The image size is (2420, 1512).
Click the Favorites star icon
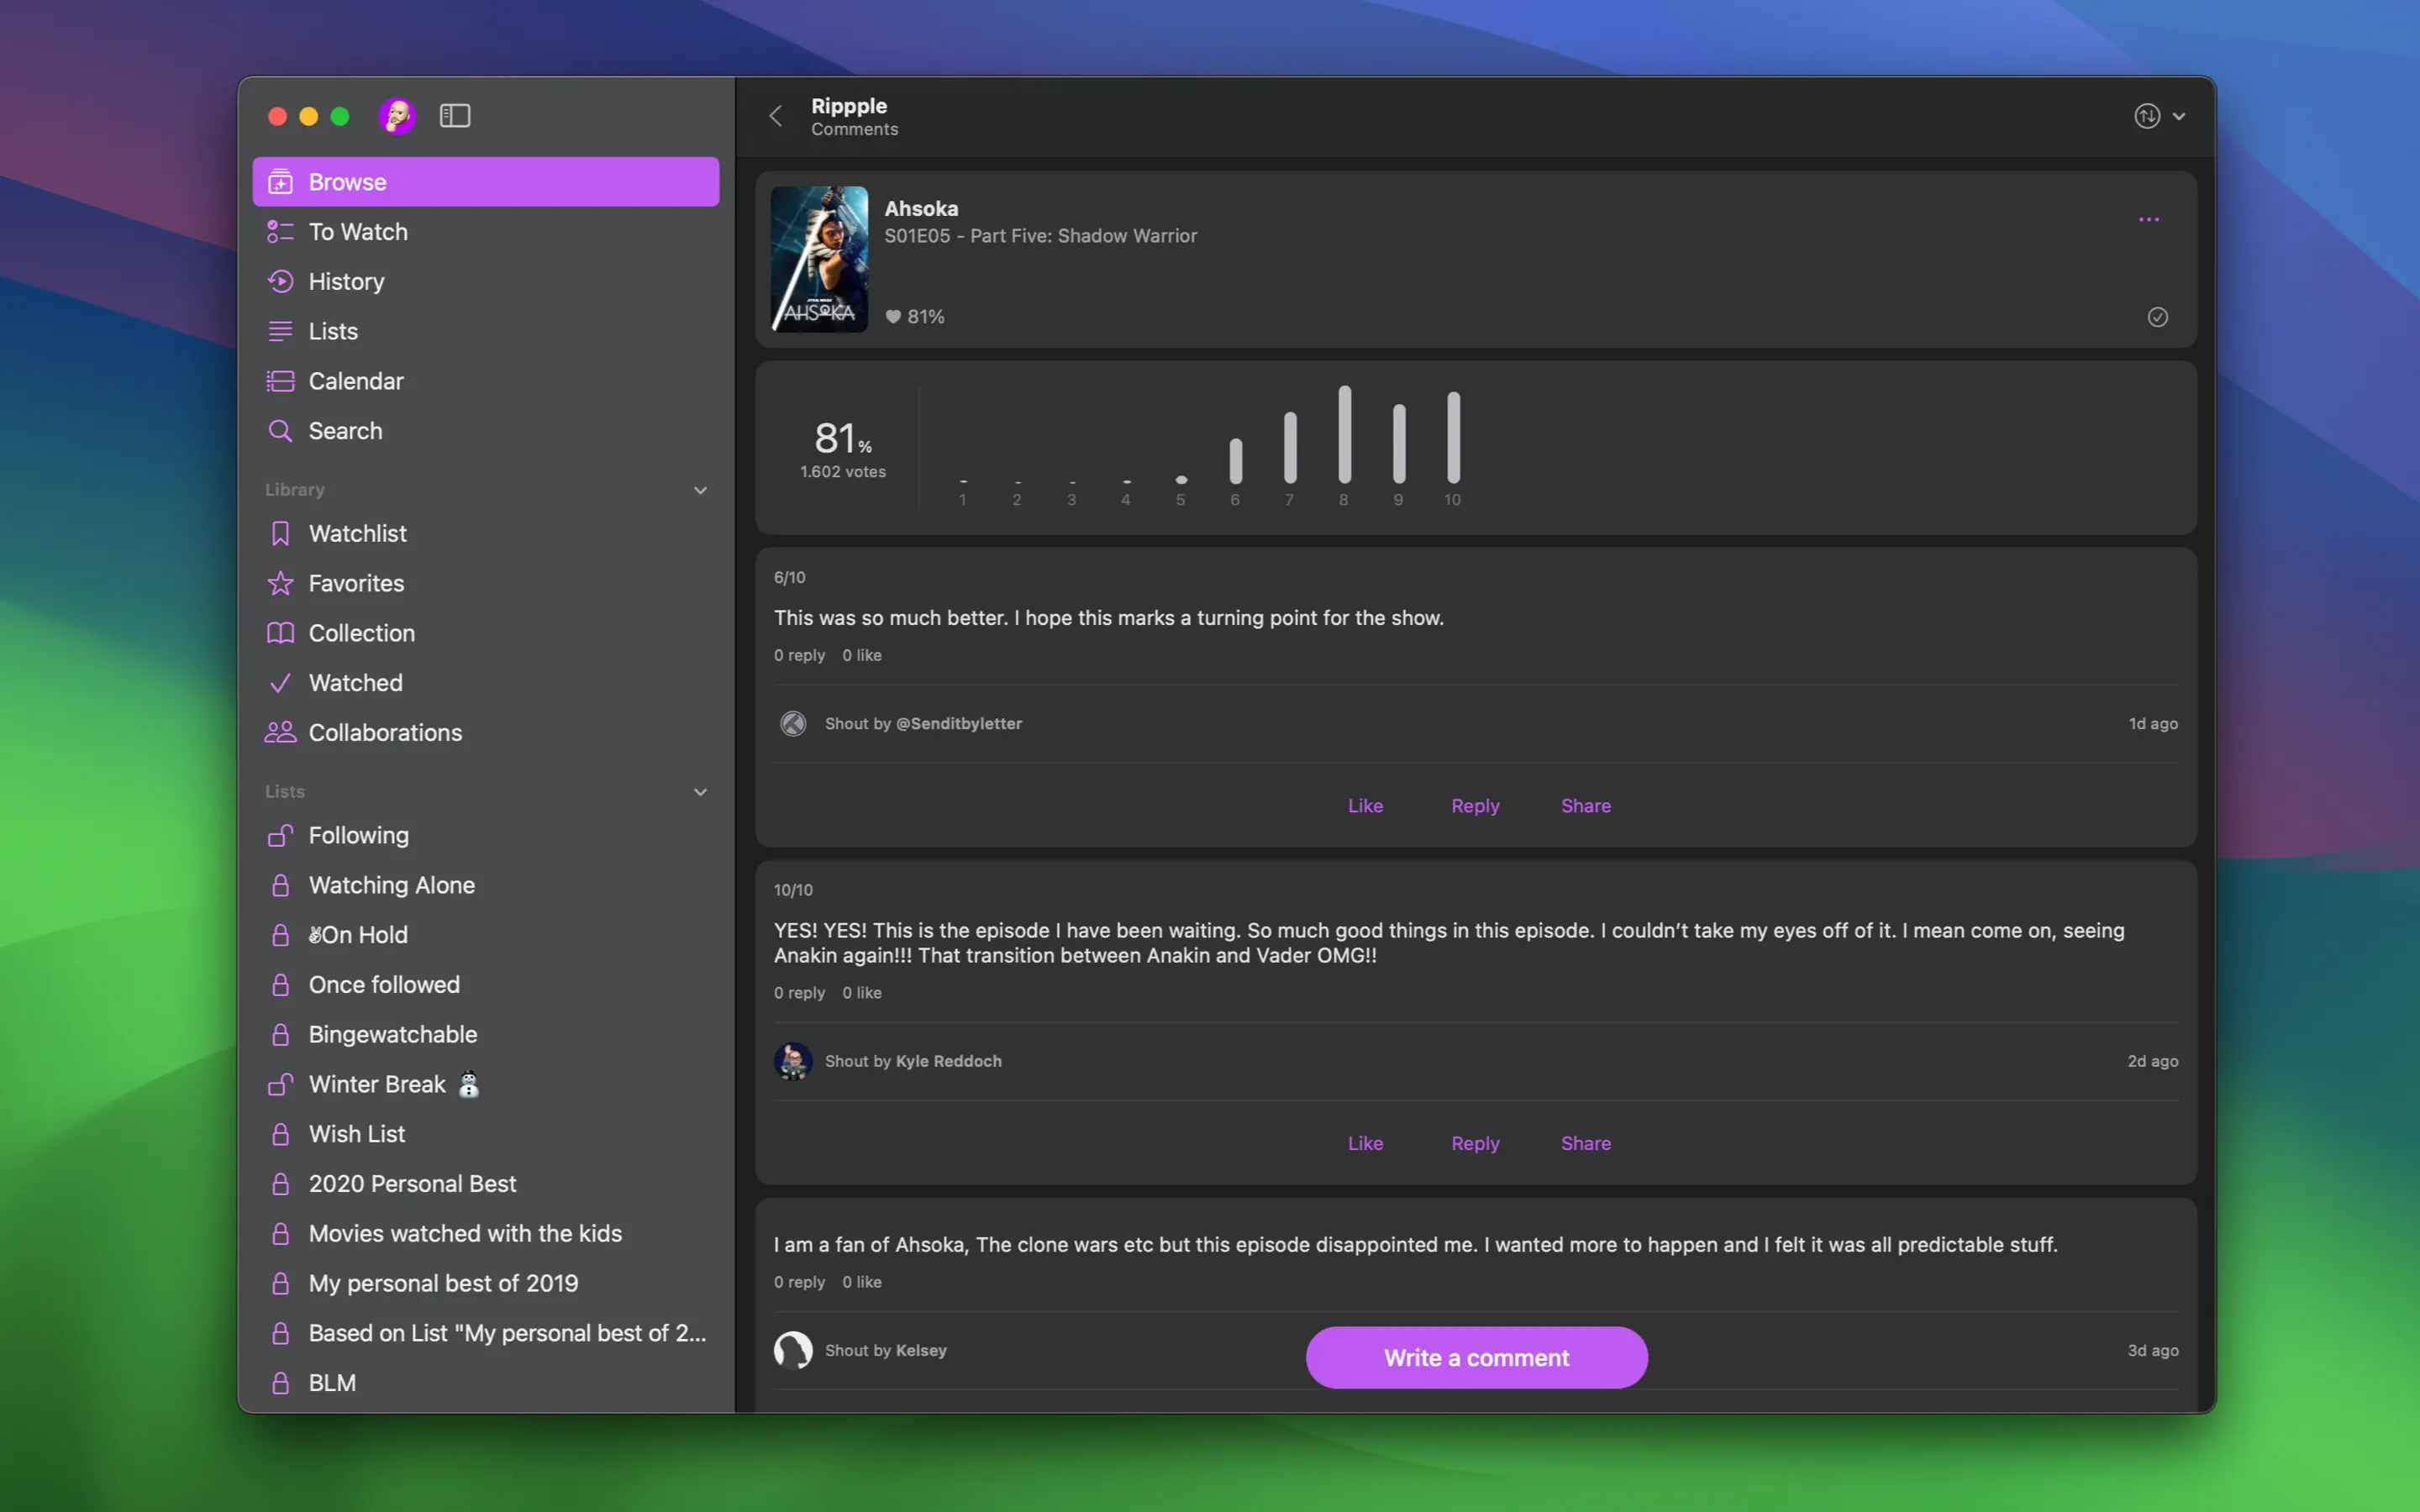pos(280,583)
